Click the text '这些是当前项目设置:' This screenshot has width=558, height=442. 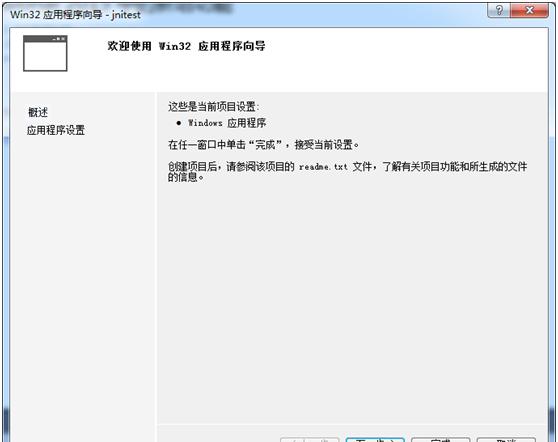click(214, 106)
